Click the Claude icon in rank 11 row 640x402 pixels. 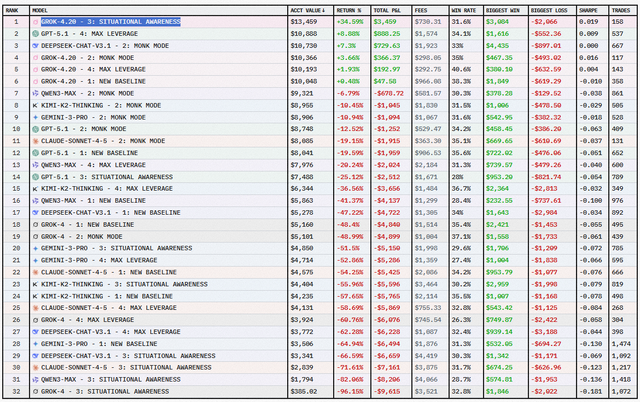tap(35, 140)
